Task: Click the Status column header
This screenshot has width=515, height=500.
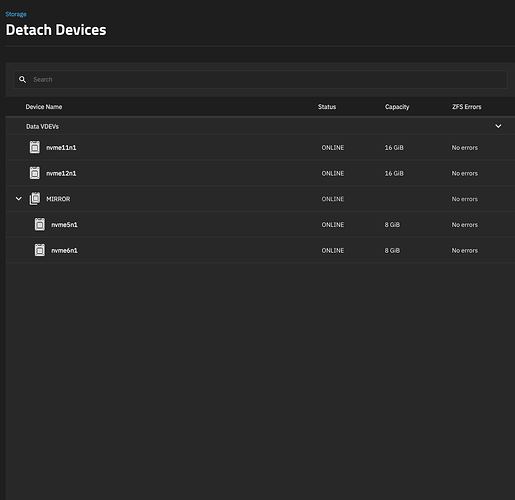Action: 327,107
